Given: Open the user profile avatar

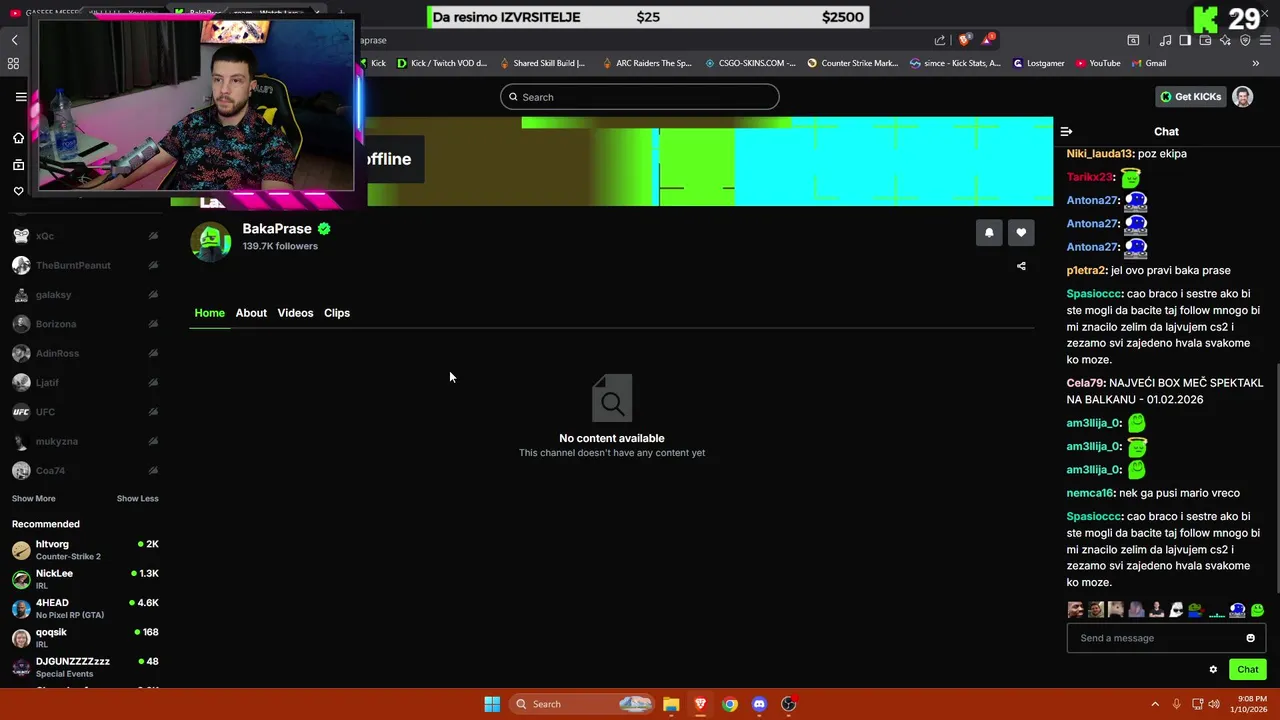Looking at the screenshot, I should click(x=1242, y=97).
